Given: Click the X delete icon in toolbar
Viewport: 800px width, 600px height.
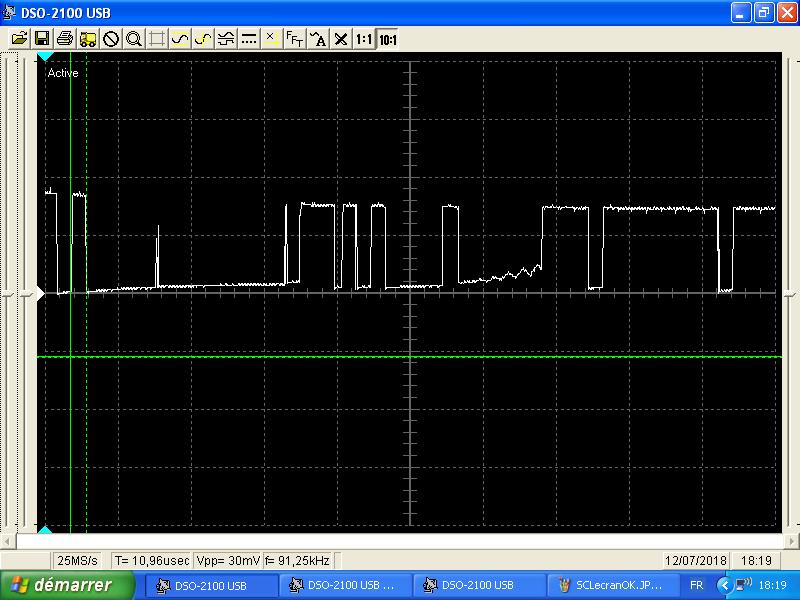Looking at the screenshot, I should click(341, 39).
